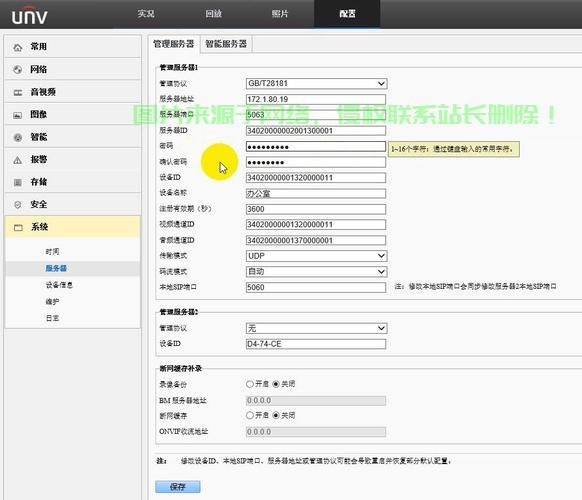Image resolution: width=582 pixels, height=500 pixels.
Task: Open the 图像 sidebar menu
Action: pyautogui.click(x=73, y=114)
